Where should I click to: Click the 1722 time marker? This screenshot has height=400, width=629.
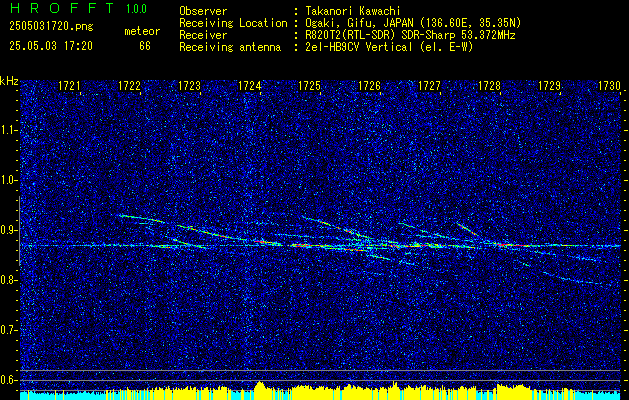click(x=130, y=86)
